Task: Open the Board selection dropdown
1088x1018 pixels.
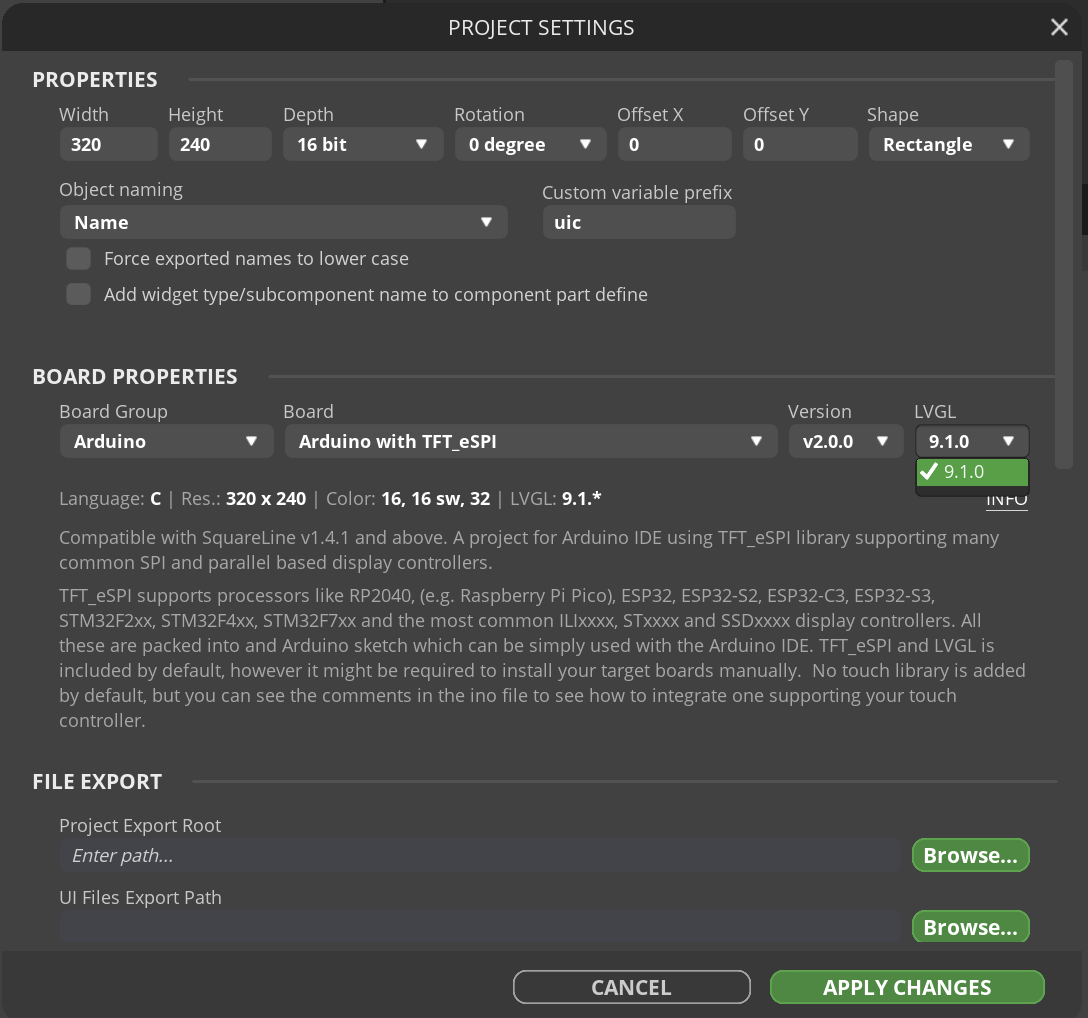Action: point(530,442)
